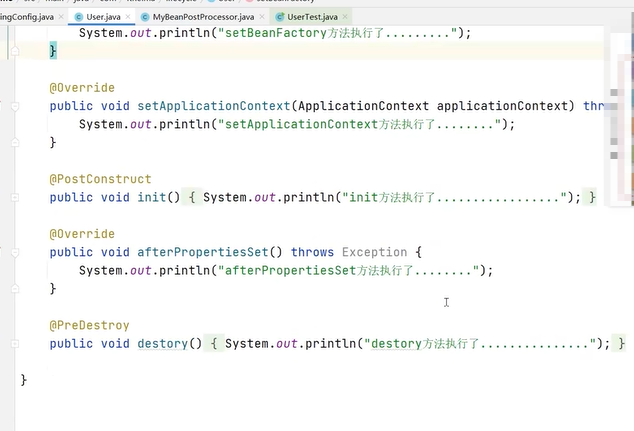Click the highlighted closing brace after setBeanFactory
This screenshot has height=431, width=634.
click(53, 51)
